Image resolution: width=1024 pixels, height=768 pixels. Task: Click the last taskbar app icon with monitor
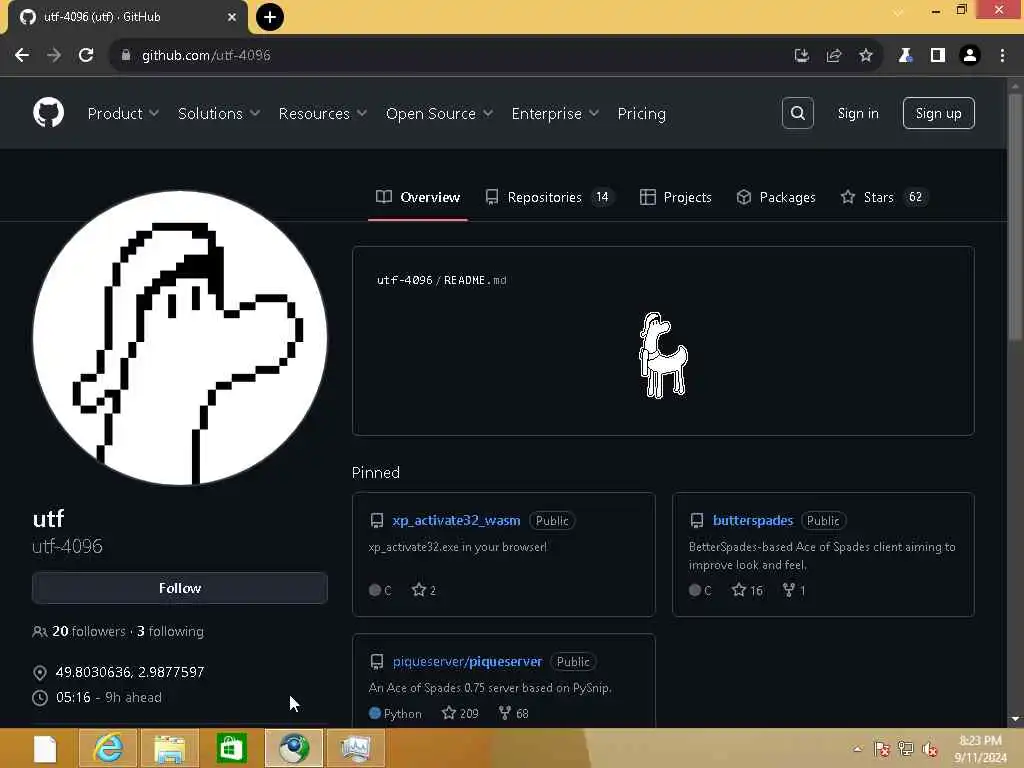click(x=356, y=748)
